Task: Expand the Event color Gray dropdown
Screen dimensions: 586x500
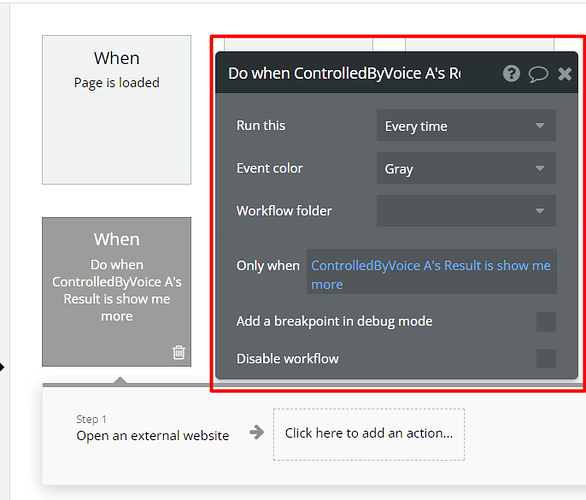Action: (x=466, y=168)
